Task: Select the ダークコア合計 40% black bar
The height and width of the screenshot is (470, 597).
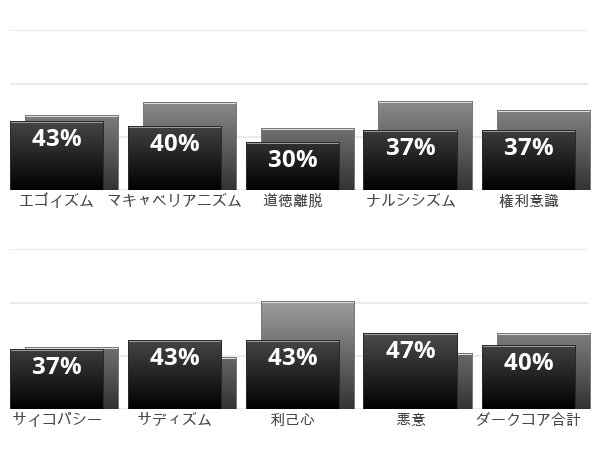Action: 529,377
